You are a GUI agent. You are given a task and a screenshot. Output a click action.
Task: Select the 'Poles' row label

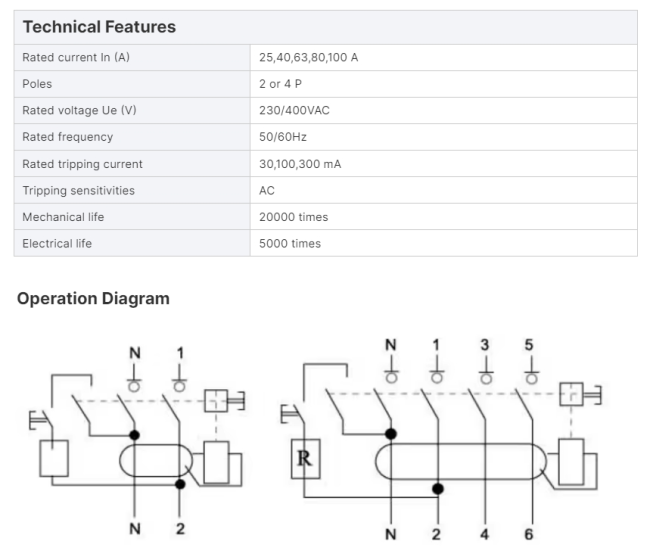[x=37, y=84]
